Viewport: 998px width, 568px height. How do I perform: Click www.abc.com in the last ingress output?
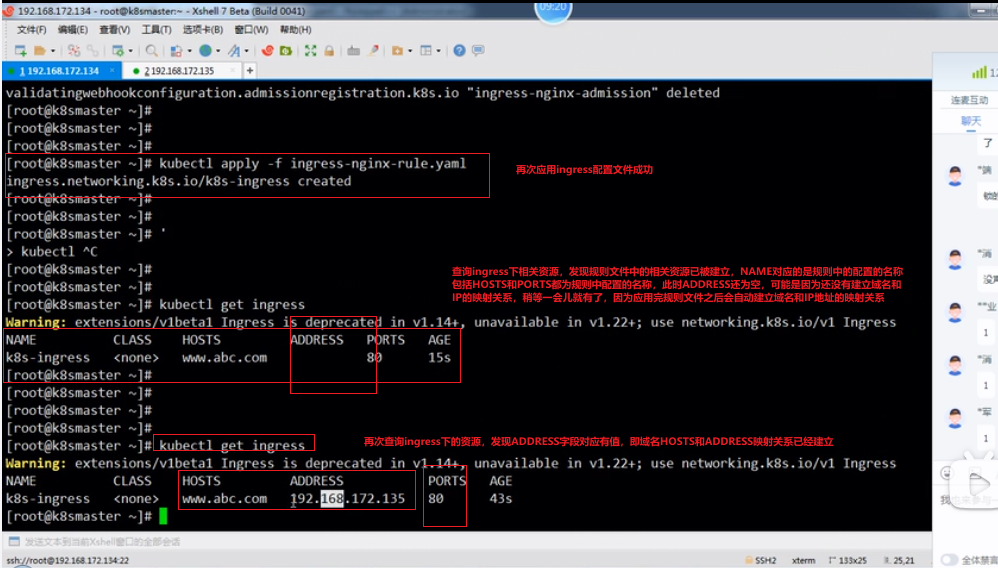pyautogui.click(x=225, y=499)
